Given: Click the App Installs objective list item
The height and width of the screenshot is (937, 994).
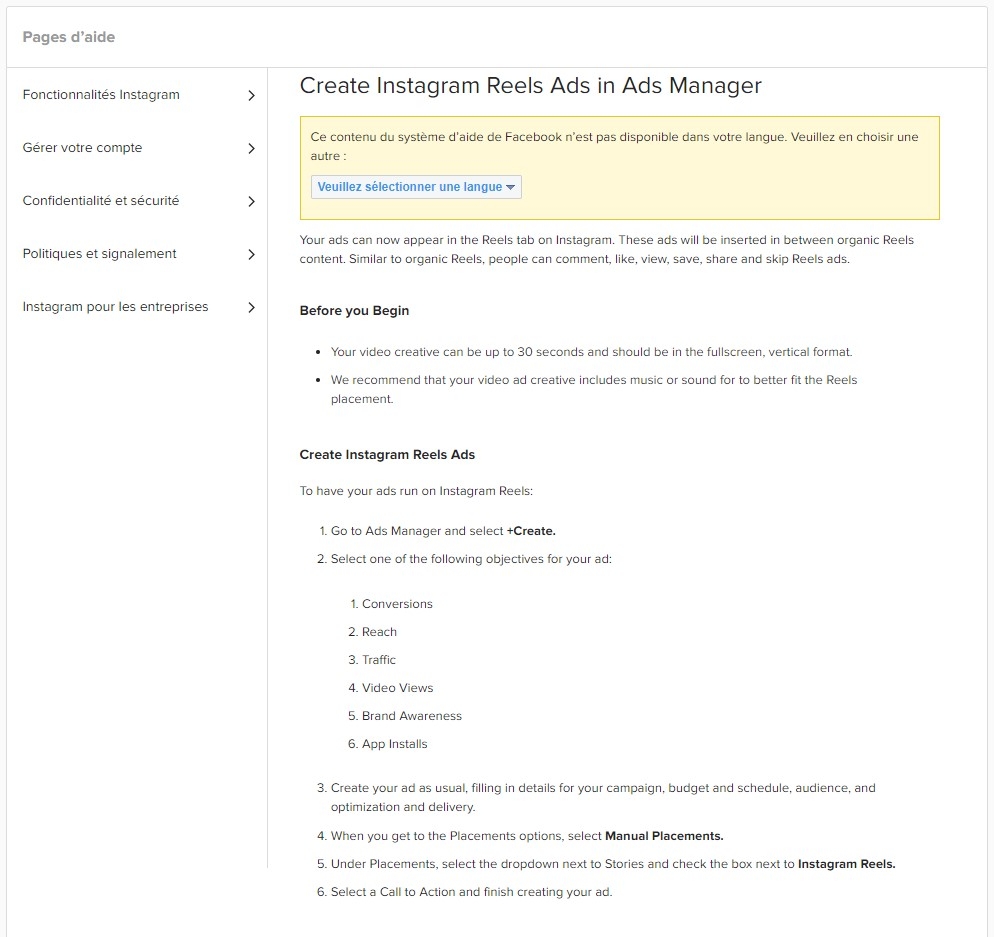Looking at the screenshot, I should click(x=394, y=744).
